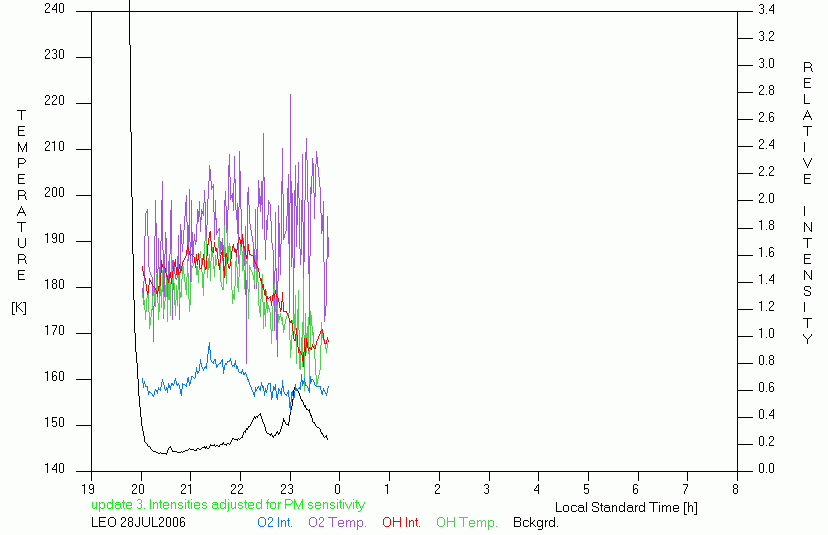The width and height of the screenshot is (828, 535).
Task: Click the 1.4 intensity tick label
Action: click(766, 279)
